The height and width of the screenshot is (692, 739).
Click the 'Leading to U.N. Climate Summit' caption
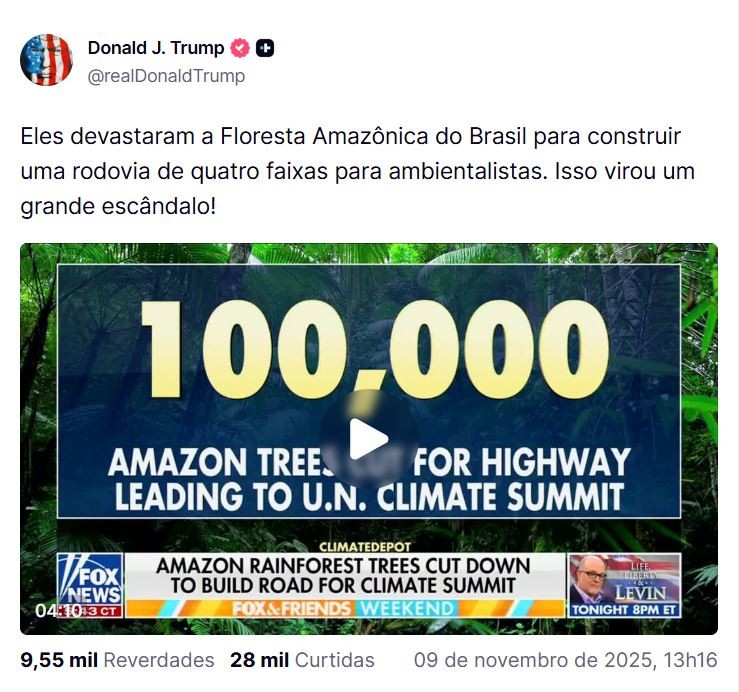pyautogui.click(x=368, y=497)
